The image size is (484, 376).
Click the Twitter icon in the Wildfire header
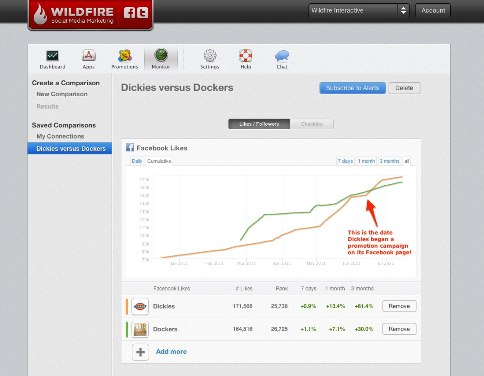pyautogui.click(x=142, y=13)
